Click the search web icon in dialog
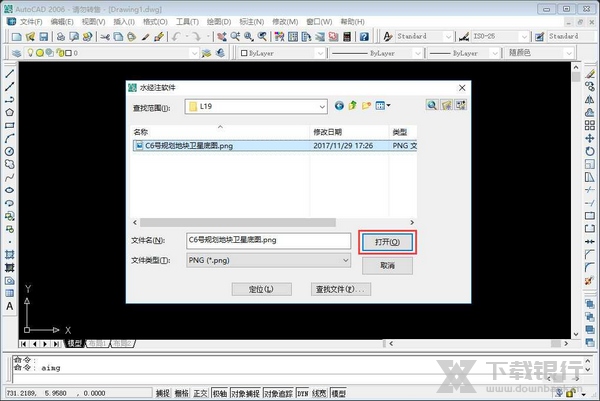This screenshot has width=600, height=401. pyautogui.click(x=432, y=105)
